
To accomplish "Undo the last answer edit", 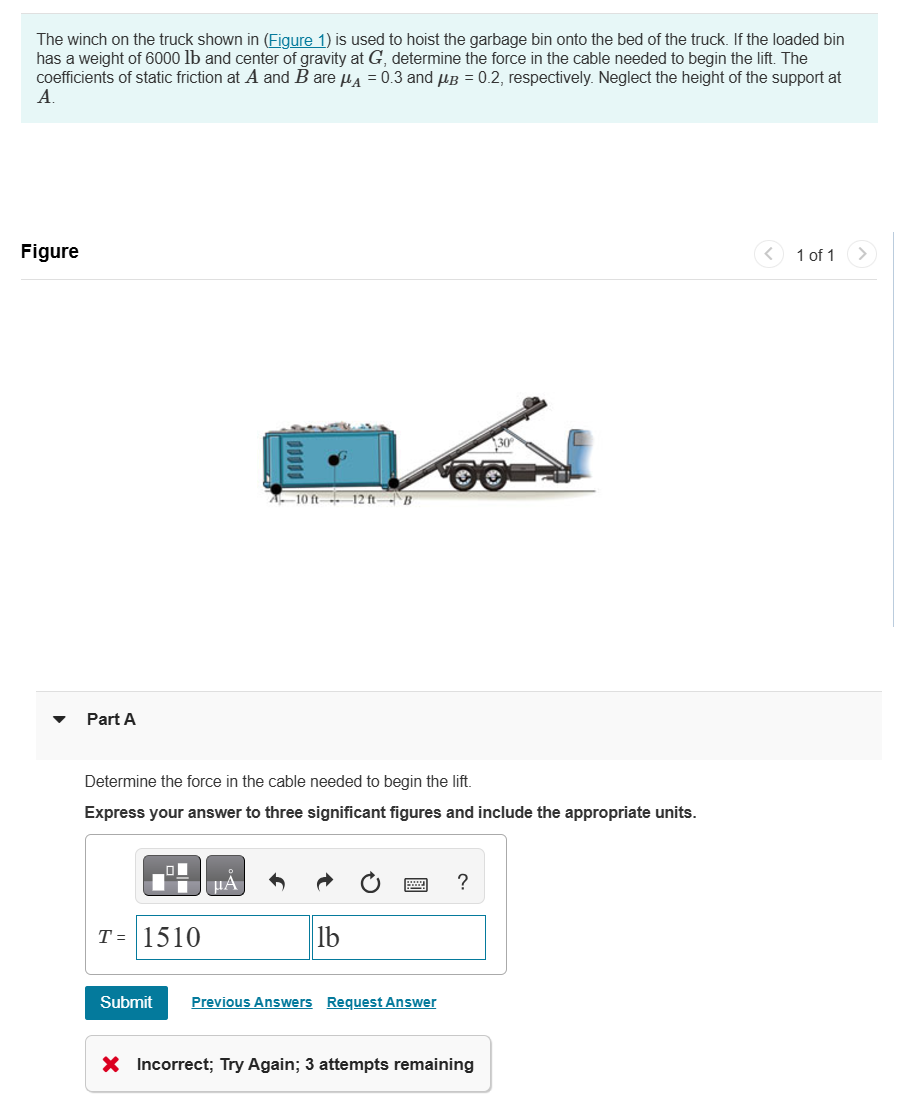I will pos(277,882).
